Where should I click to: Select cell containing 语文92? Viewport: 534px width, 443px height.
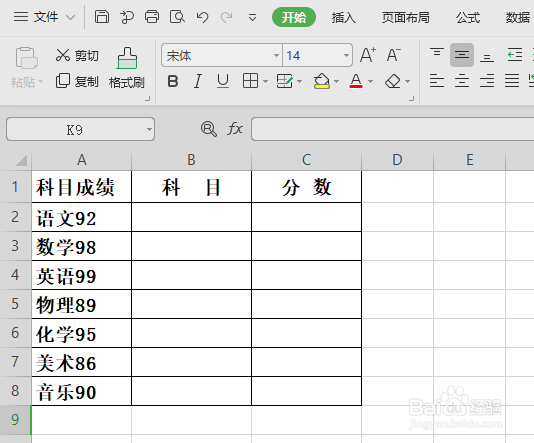point(81,217)
